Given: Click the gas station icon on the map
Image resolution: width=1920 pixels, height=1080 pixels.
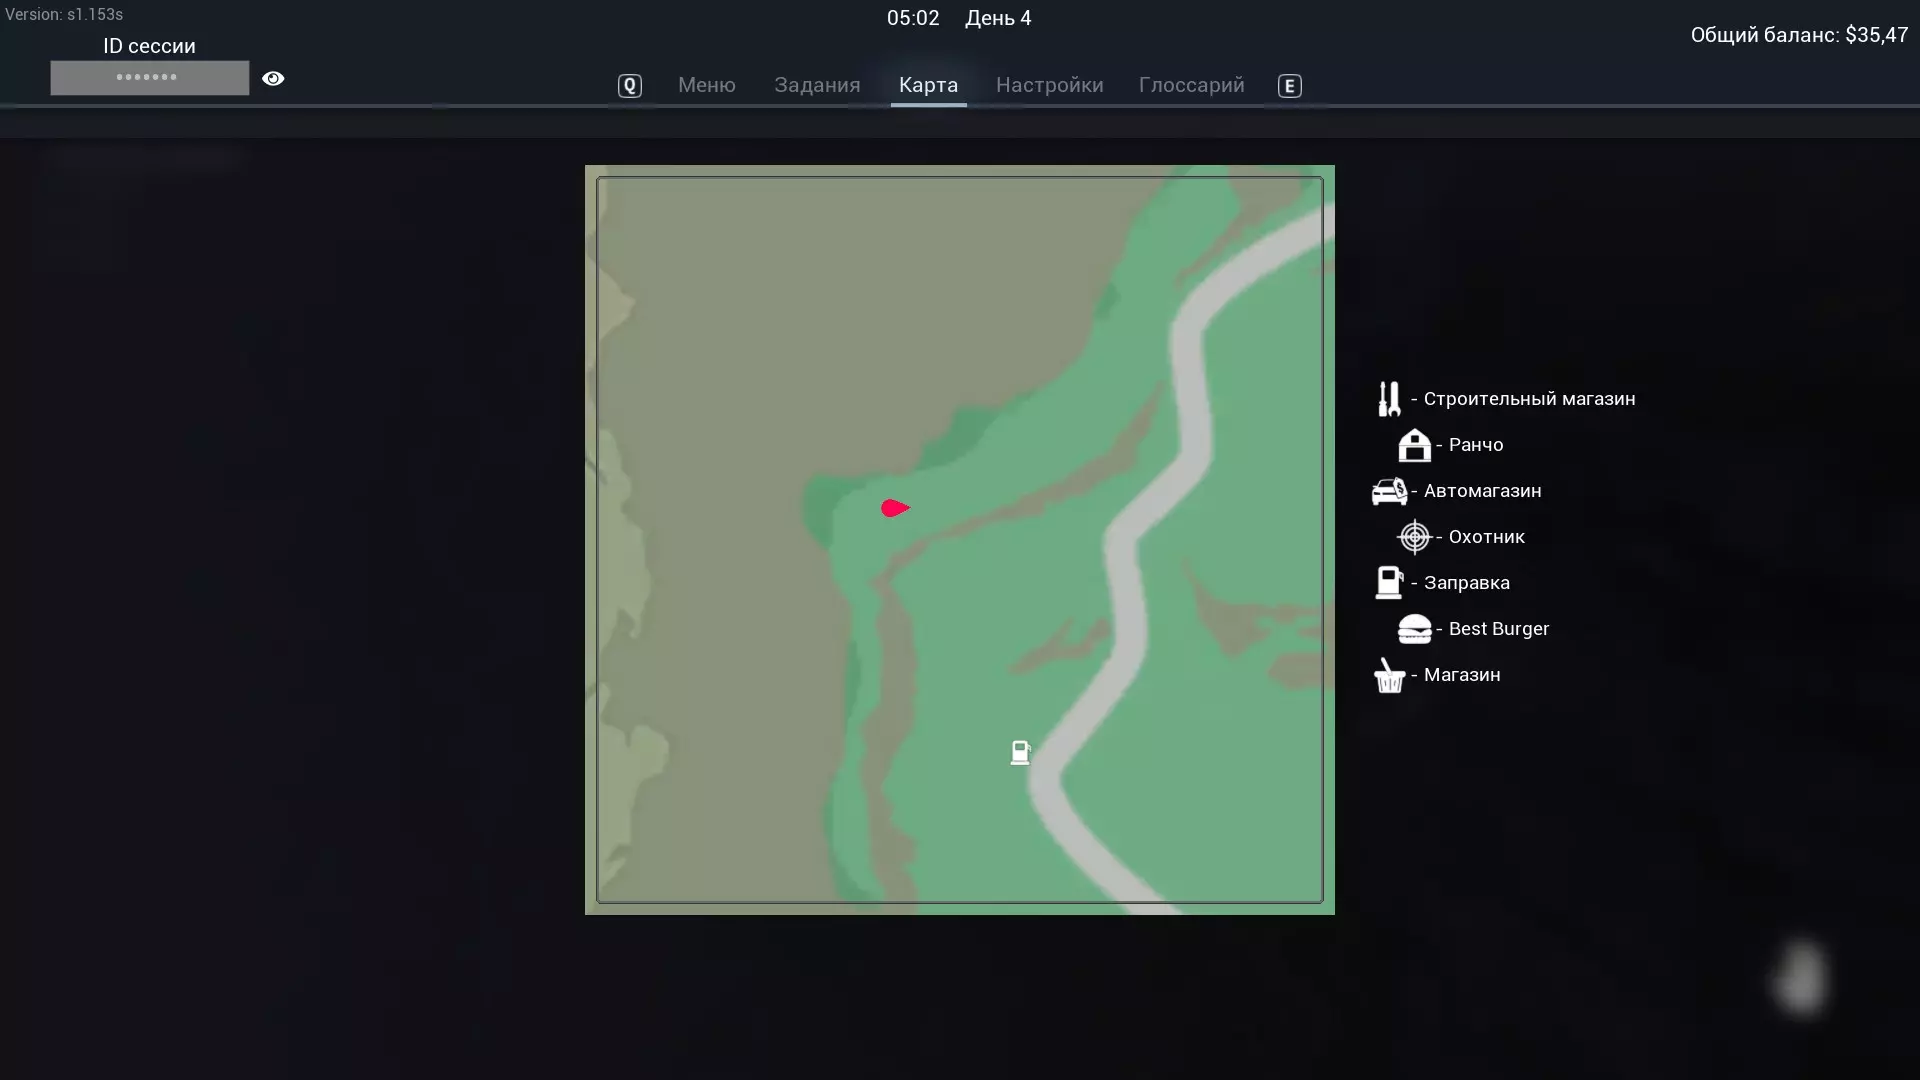Looking at the screenshot, I should [1020, 752].
